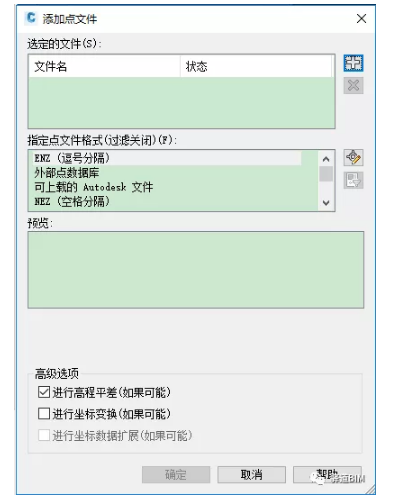This screenshot has width=398, height=502.
Task: Click the 取消 button
Action: tap(252, 474)
